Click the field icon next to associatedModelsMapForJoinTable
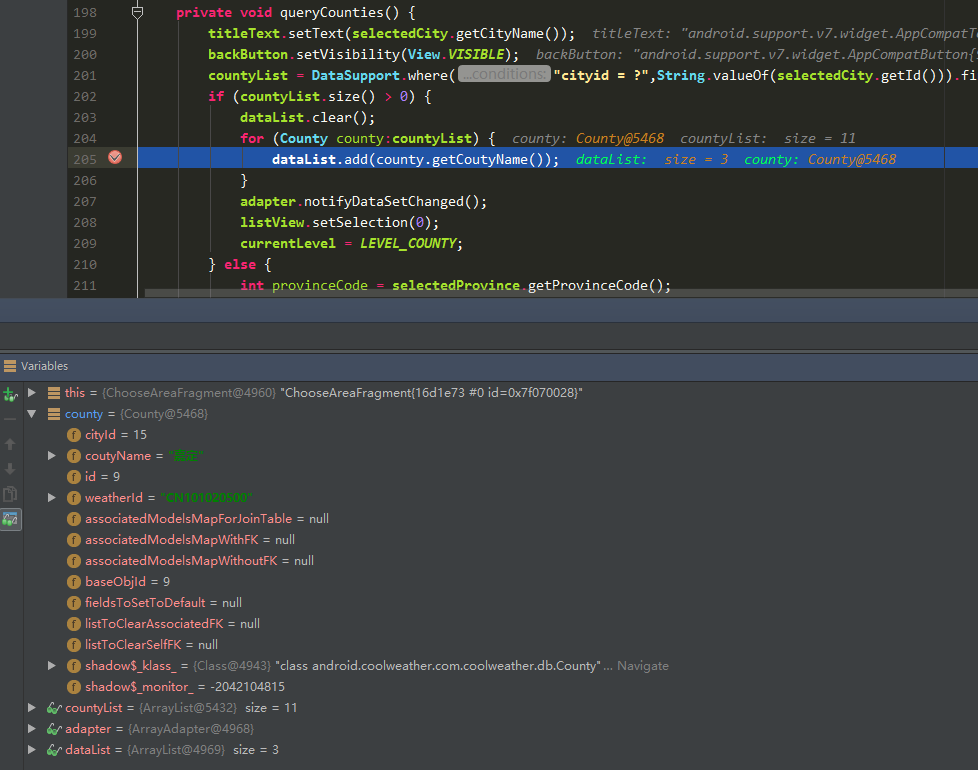The height and width of the screenshot is (770, 978). [74, 519]
